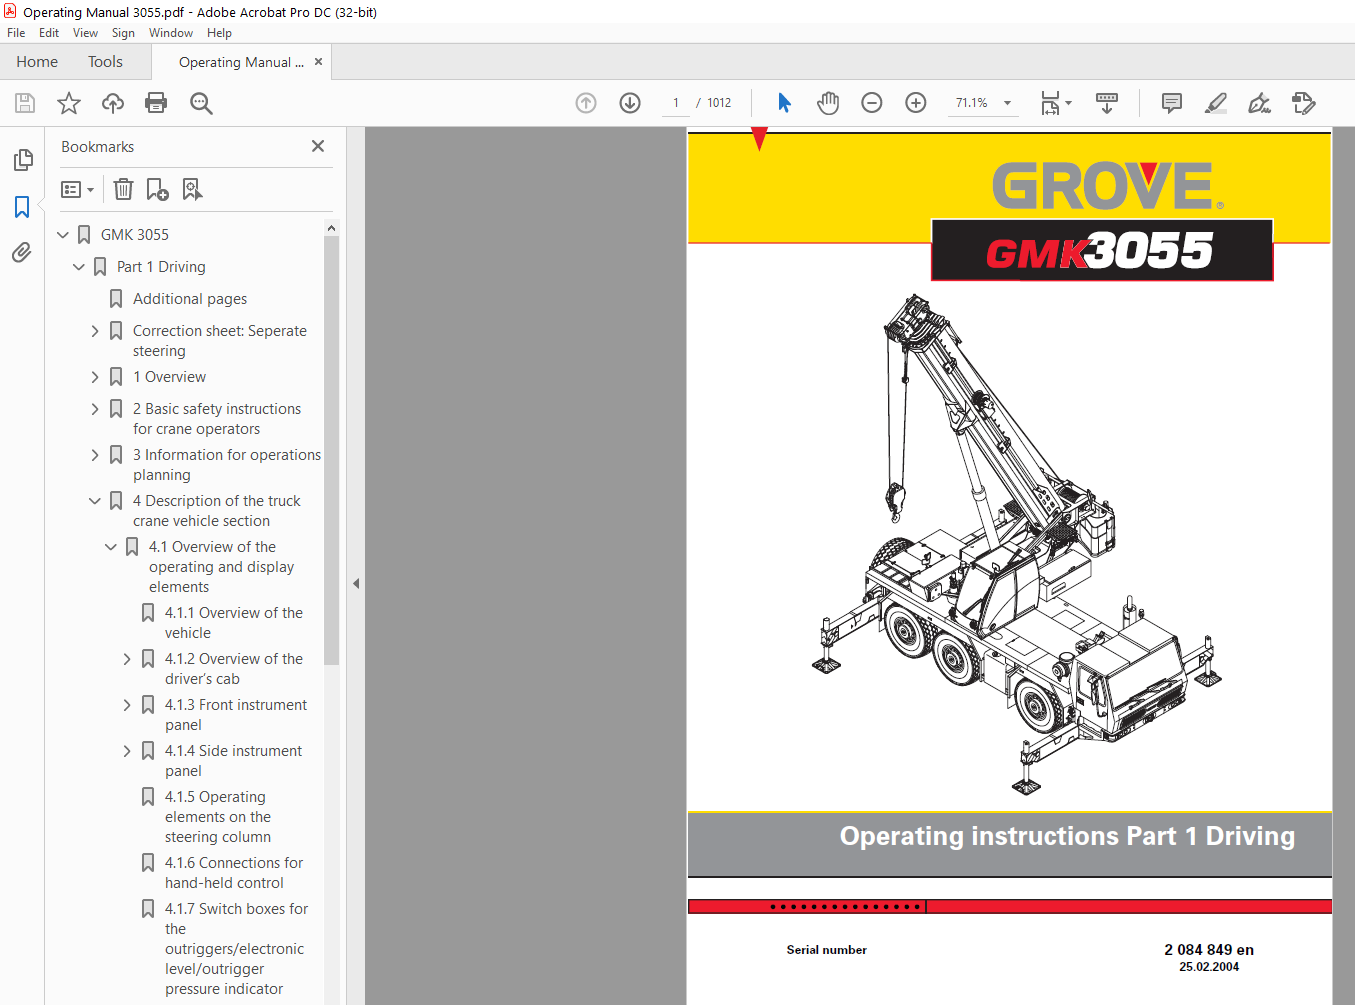
Task: Go to 4.1.1 Overview of the vehicle
Action: point(234,623)
